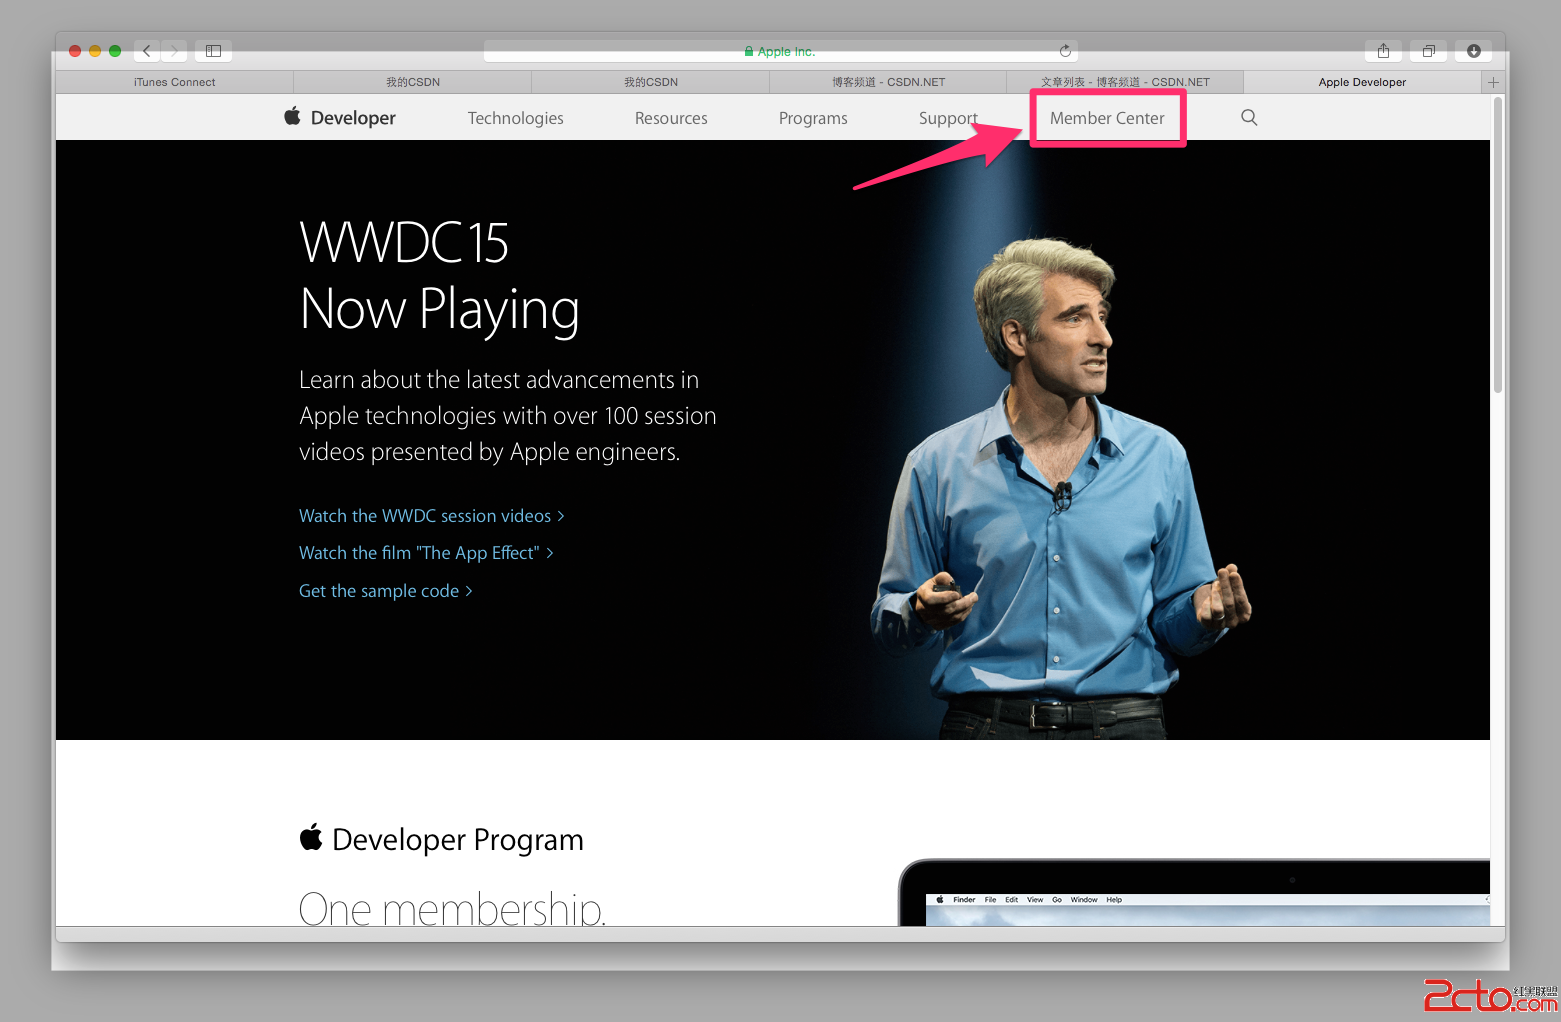This screenshot has height=1022, width=1561.
Task: Open the search magnifier on Developer site
Action: pos(1249,117)
